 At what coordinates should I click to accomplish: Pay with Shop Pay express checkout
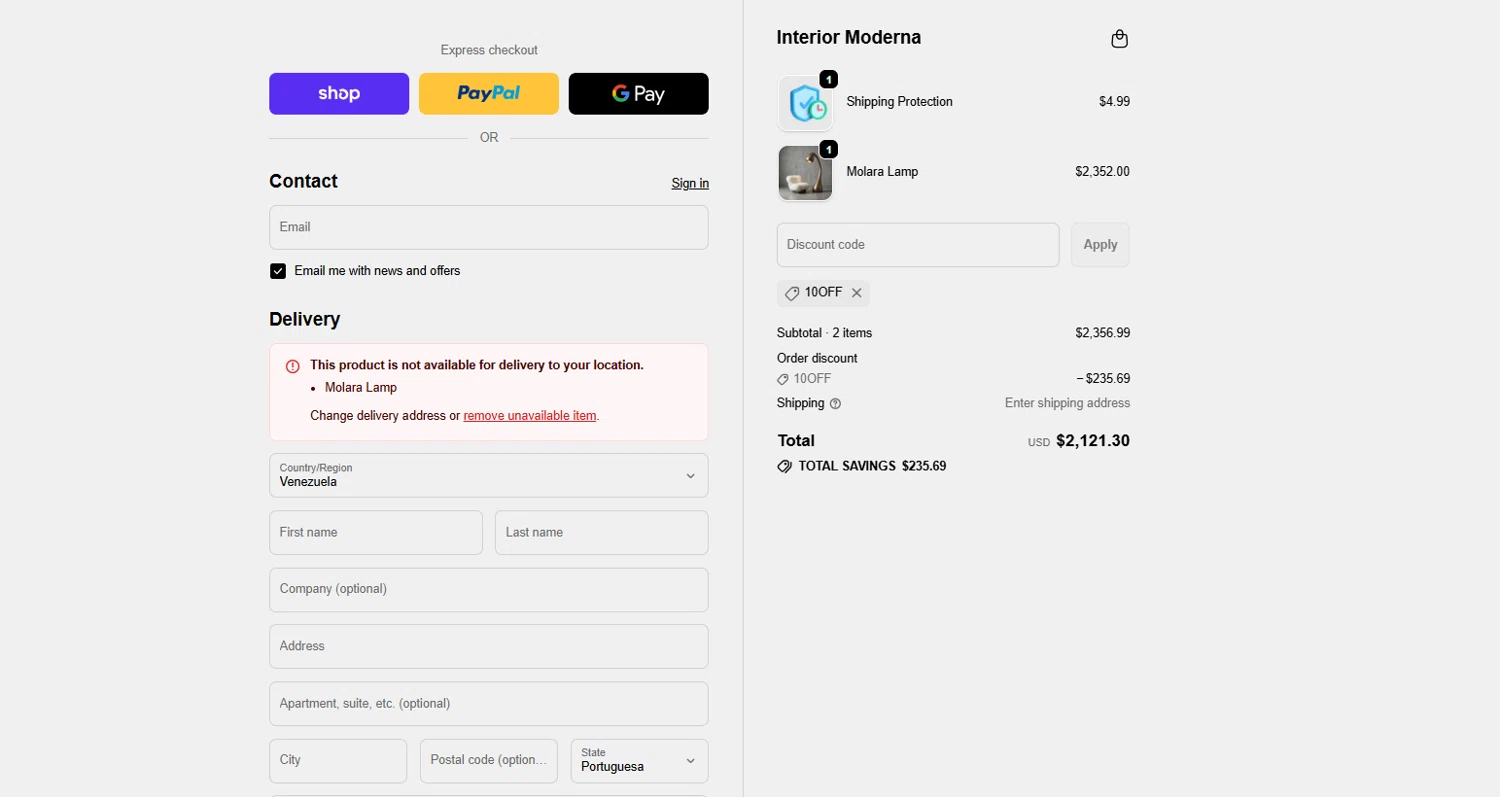[x=339, y=94]
